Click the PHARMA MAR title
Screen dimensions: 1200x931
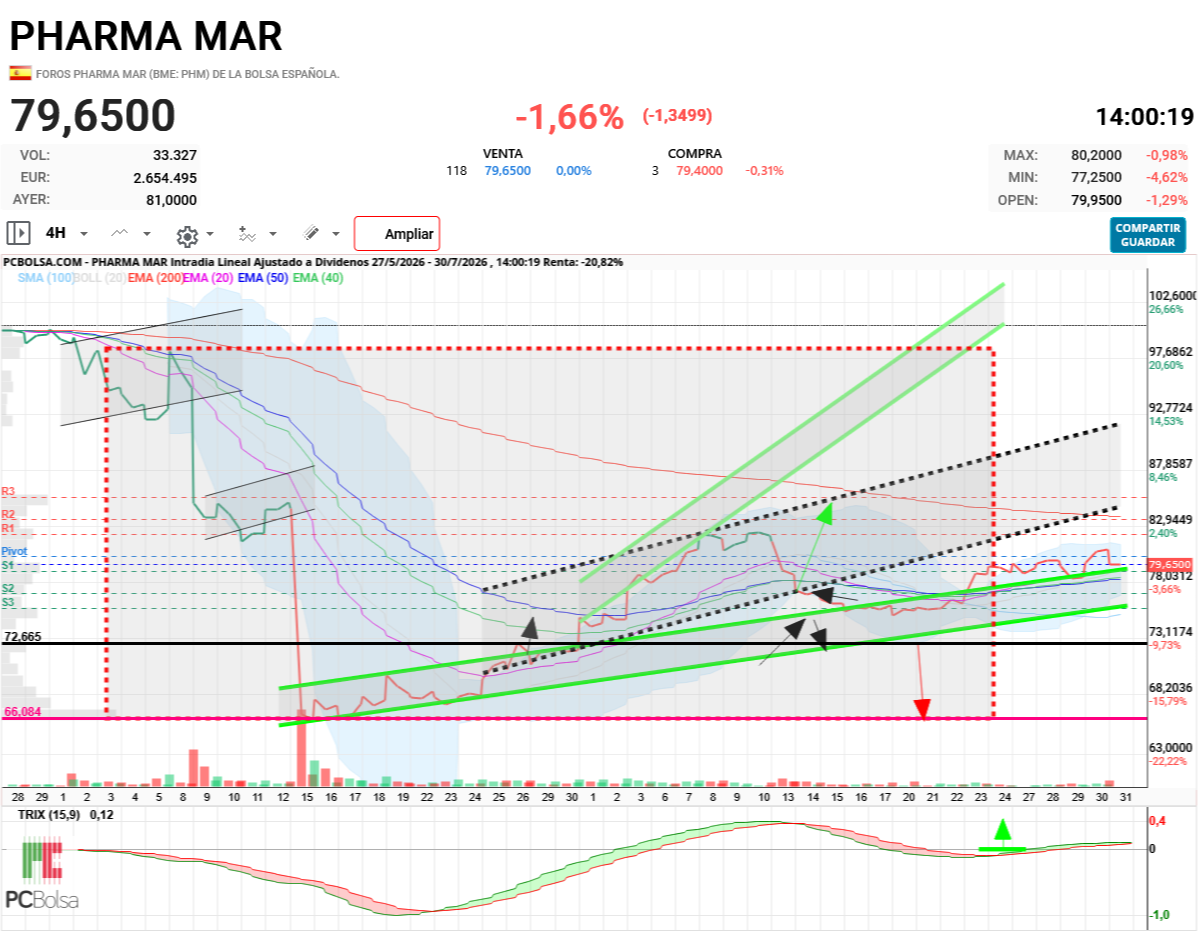coord(146,36)
